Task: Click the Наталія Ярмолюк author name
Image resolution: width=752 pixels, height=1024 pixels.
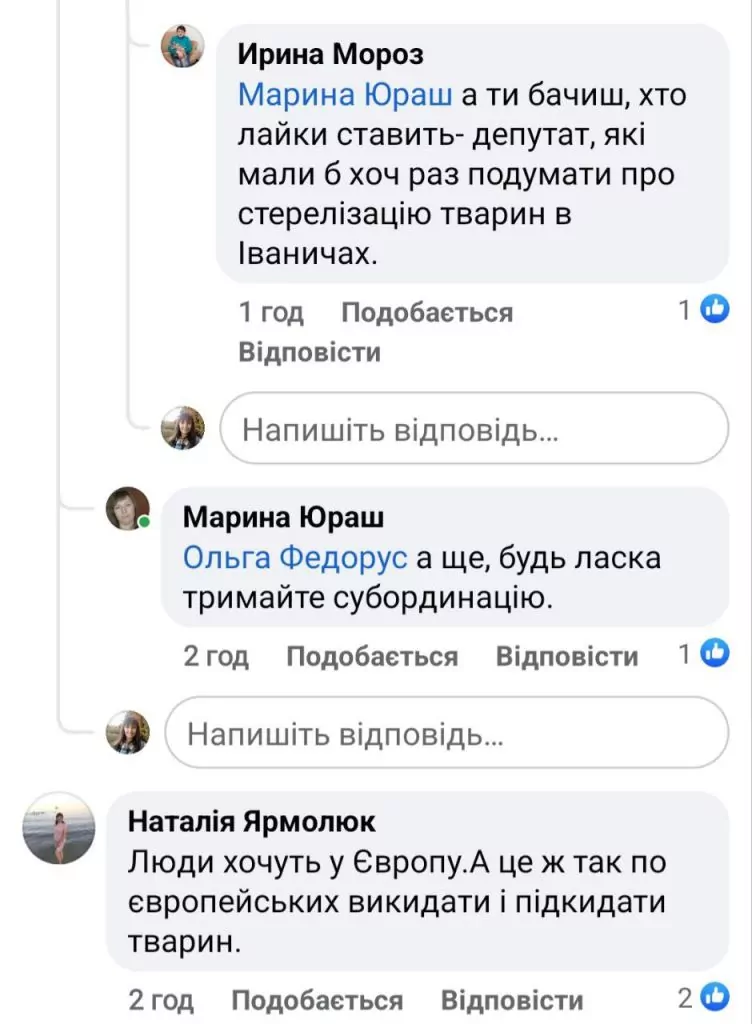Action: pyautogui.click(x=252, y=822)
